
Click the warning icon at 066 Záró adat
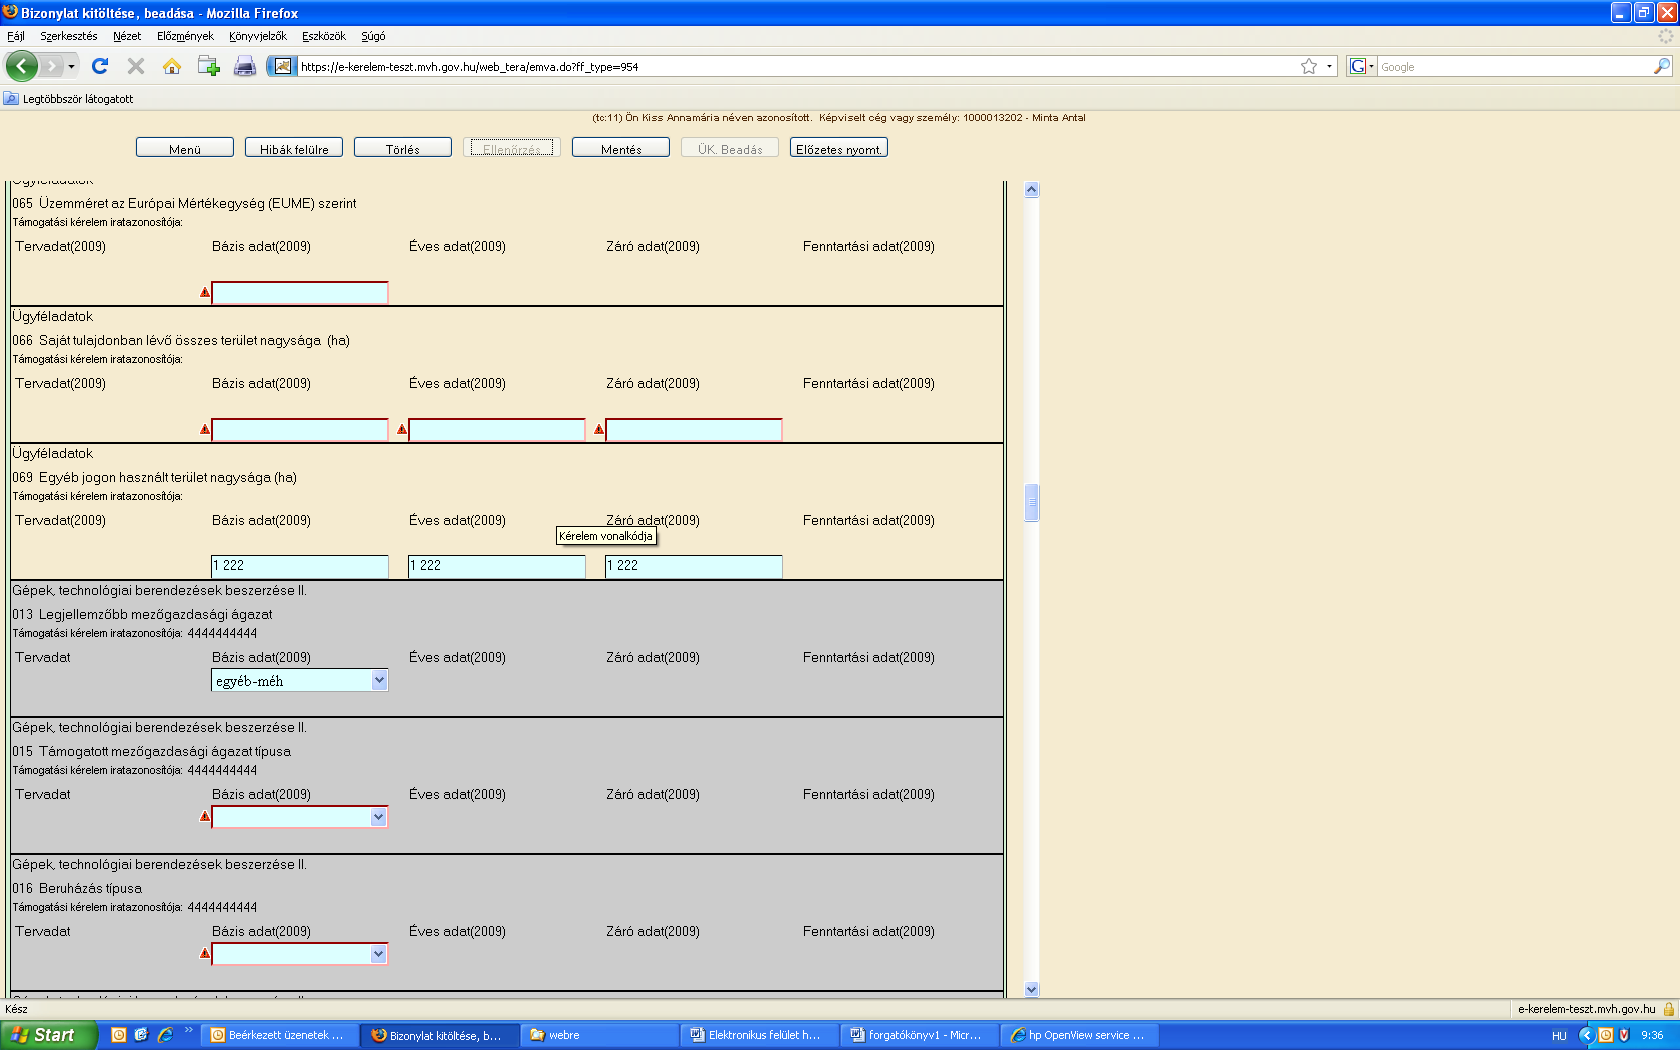coord(599,430)
